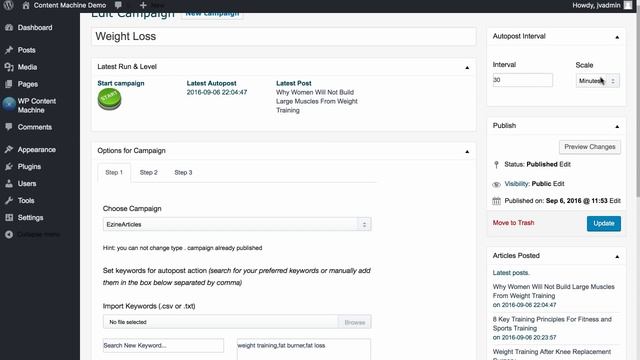Click the WP Content Machine globe icon
The height and width of the screenshot is (360, 640).
point(9,105)
